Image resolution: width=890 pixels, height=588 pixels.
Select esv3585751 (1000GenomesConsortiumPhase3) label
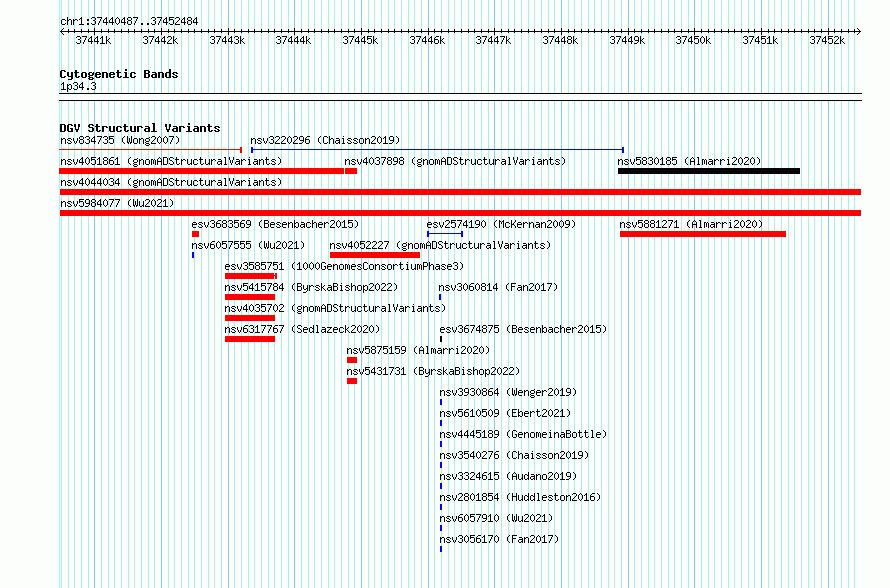tap(344, 266)
